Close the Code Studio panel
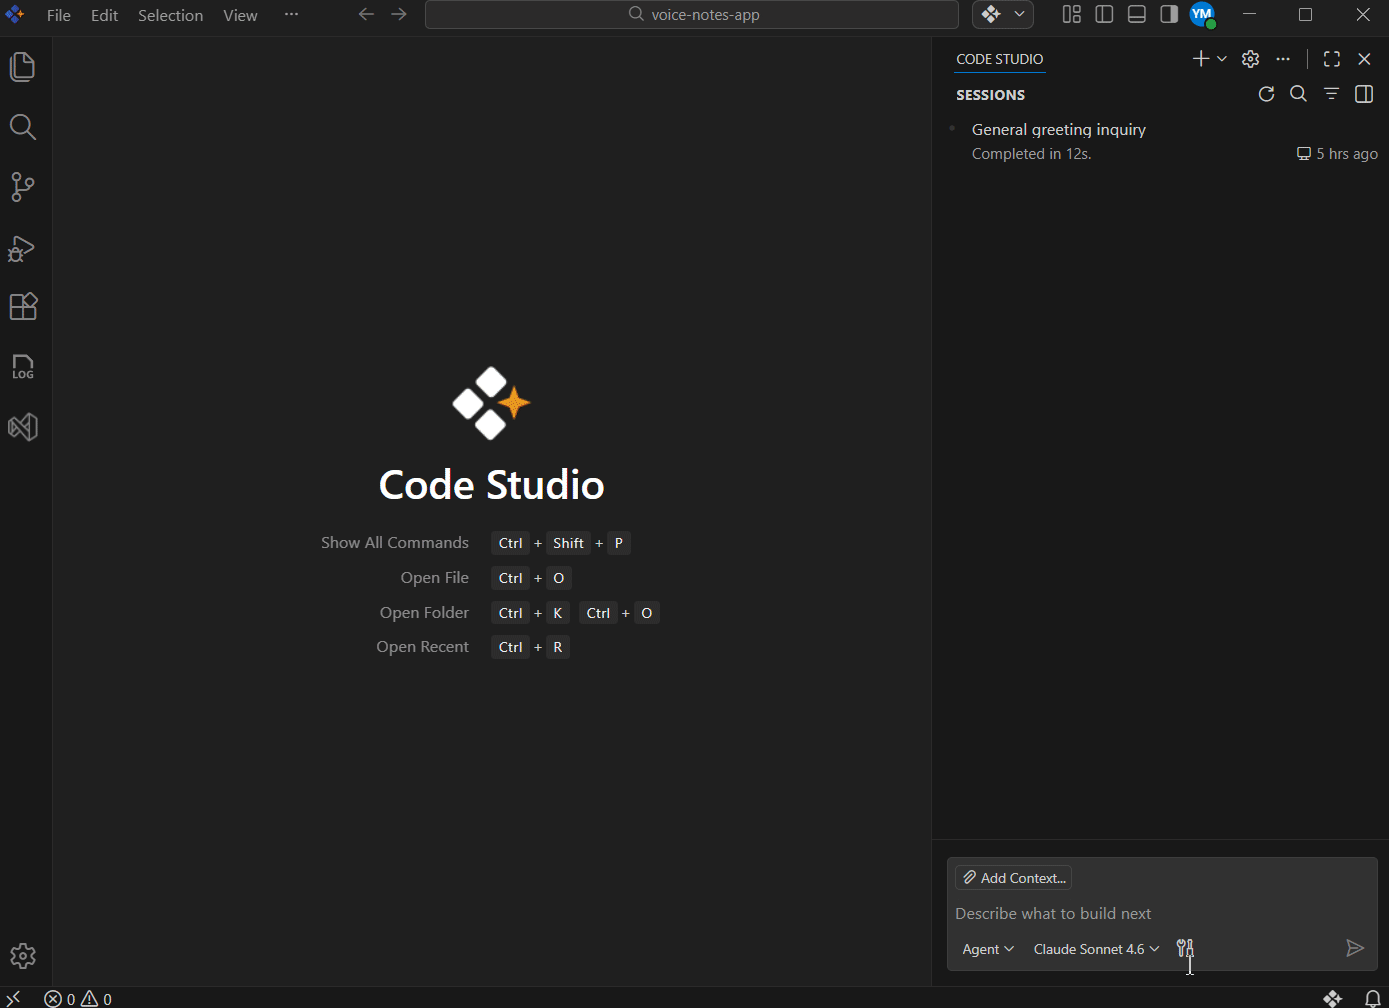This screenshot has height=1008, width=1389. tap(1364, 59)
